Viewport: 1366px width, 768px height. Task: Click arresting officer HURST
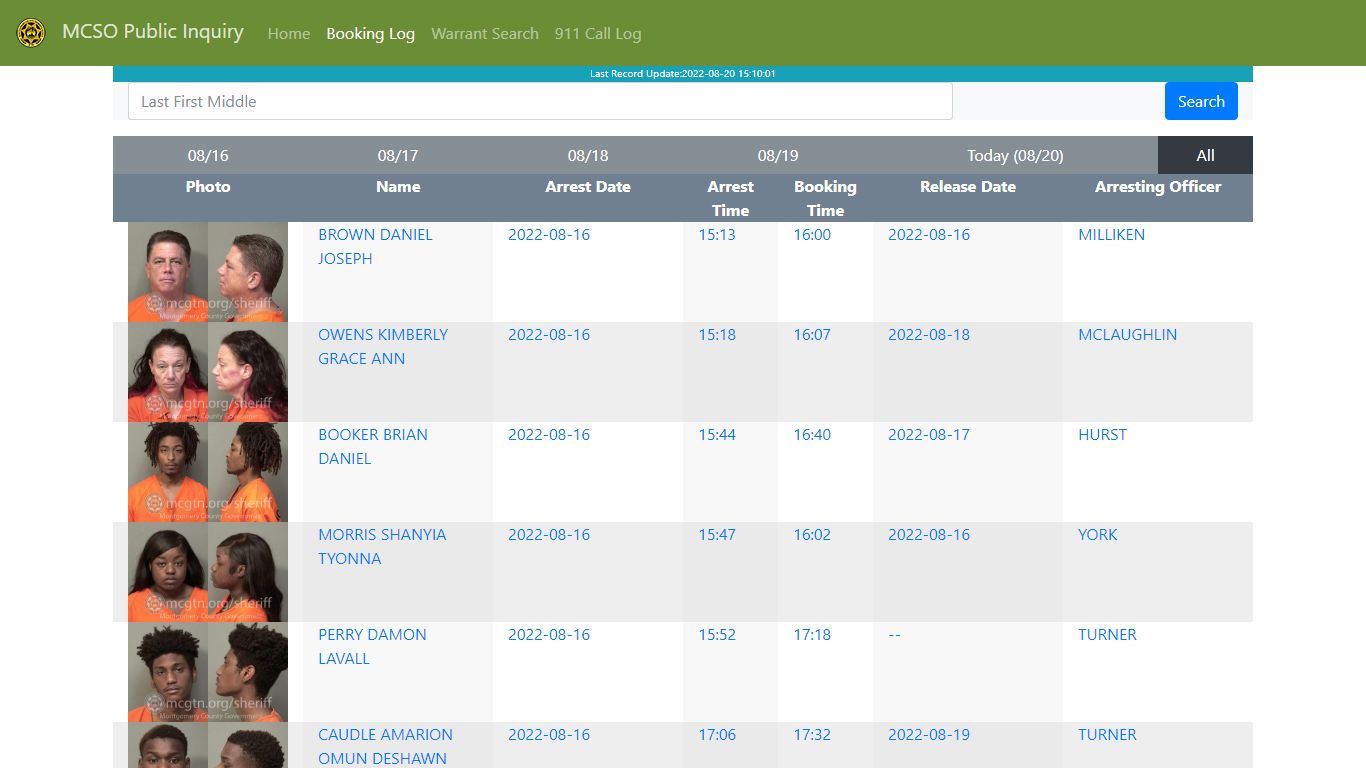coord(1102,434)
